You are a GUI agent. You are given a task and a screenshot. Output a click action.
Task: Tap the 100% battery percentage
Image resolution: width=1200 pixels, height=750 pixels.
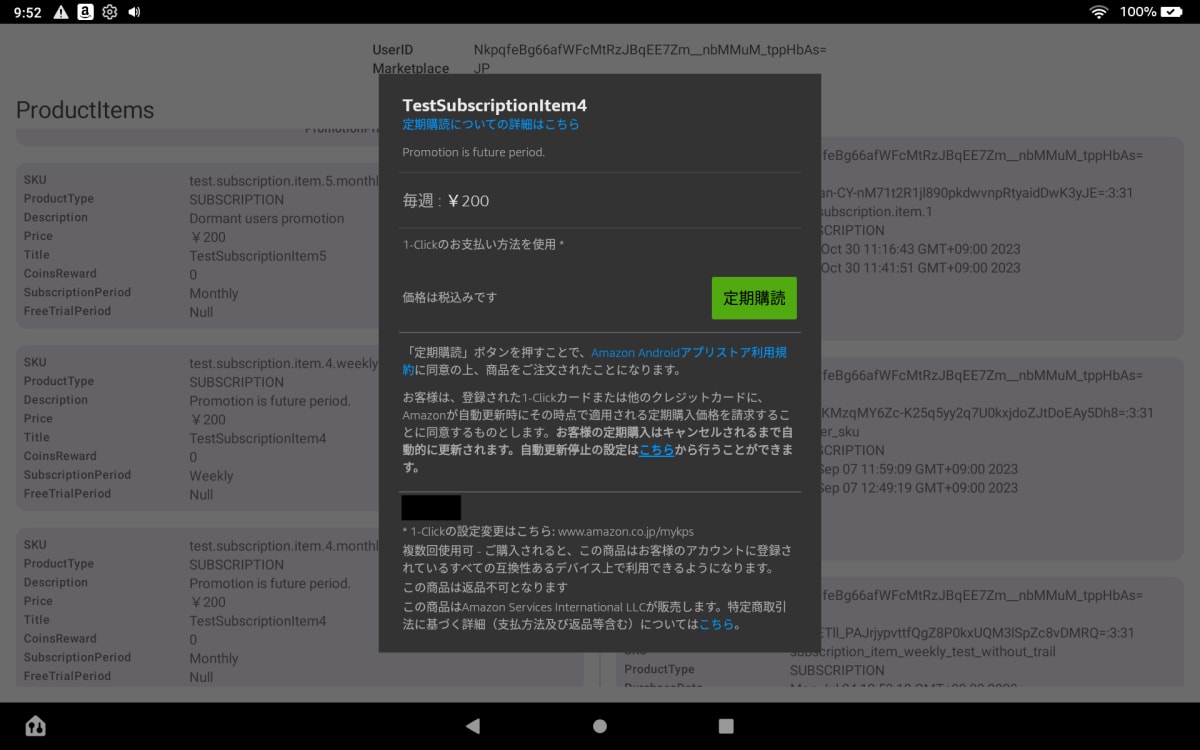(x=1138, y=12)
